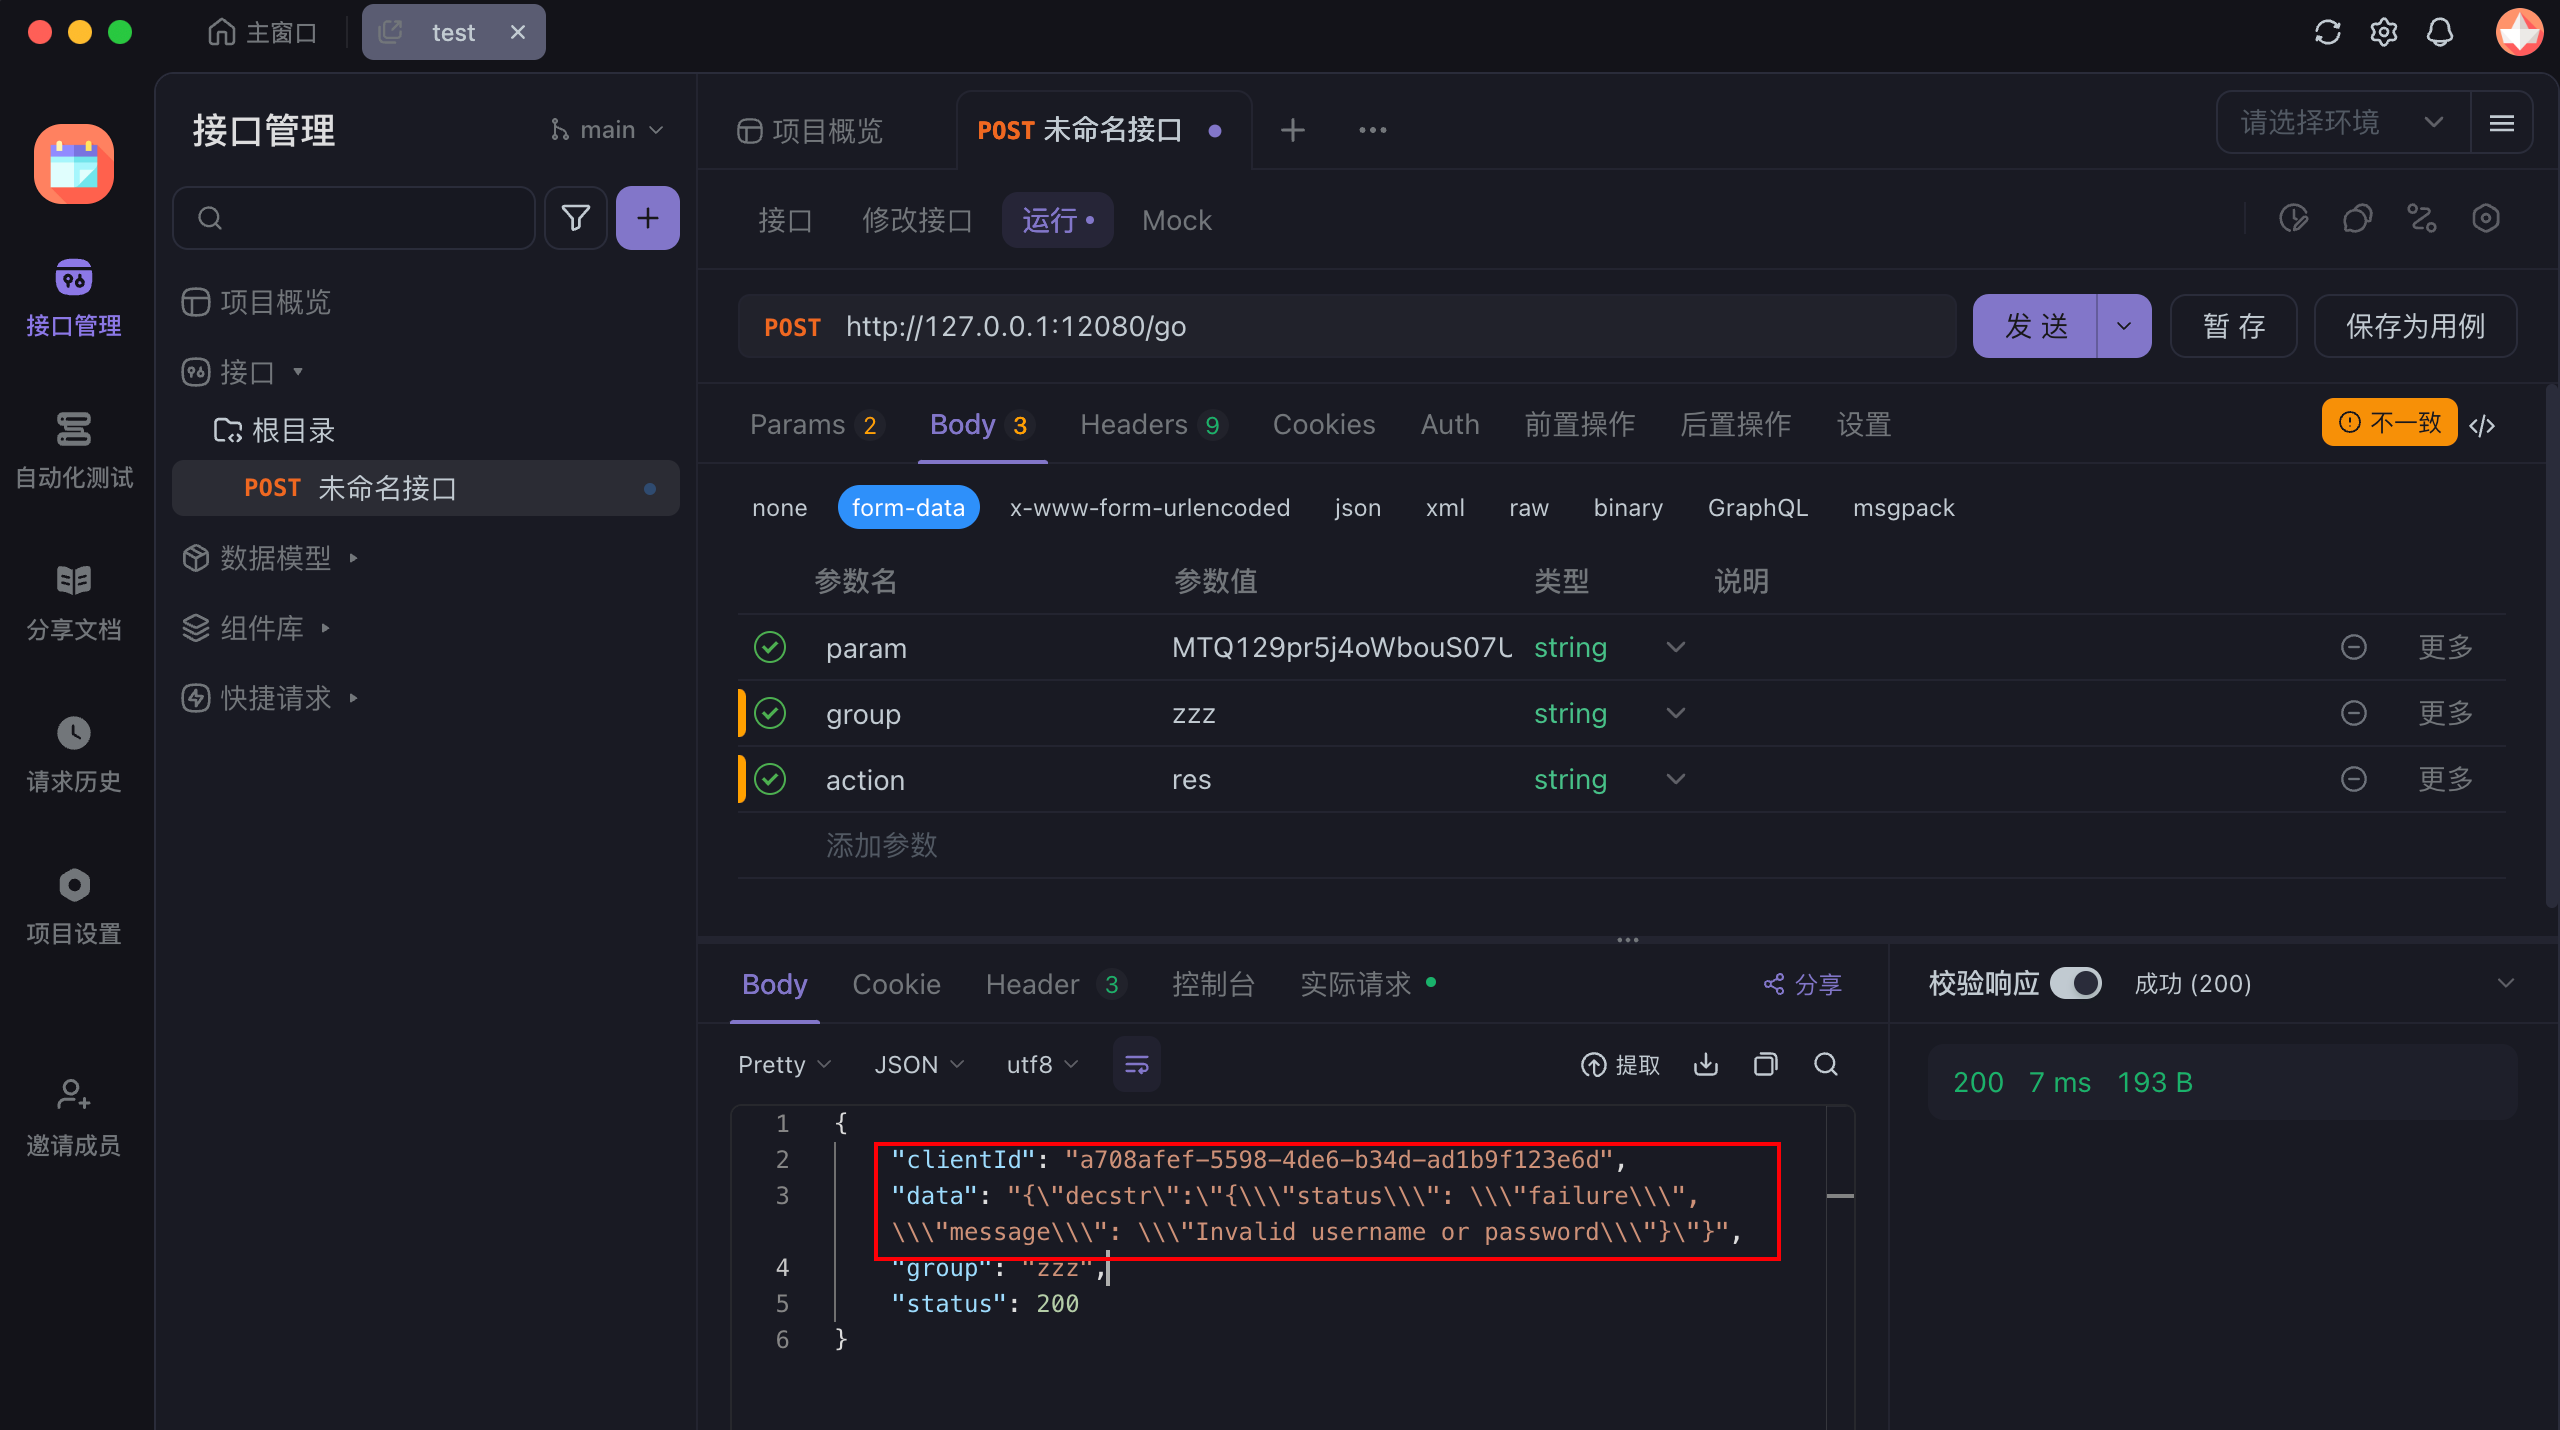The width and height of the screenshot is (2560, 1430).
Task: Open the 自动化测试 sidebar section
Action: 74,450
